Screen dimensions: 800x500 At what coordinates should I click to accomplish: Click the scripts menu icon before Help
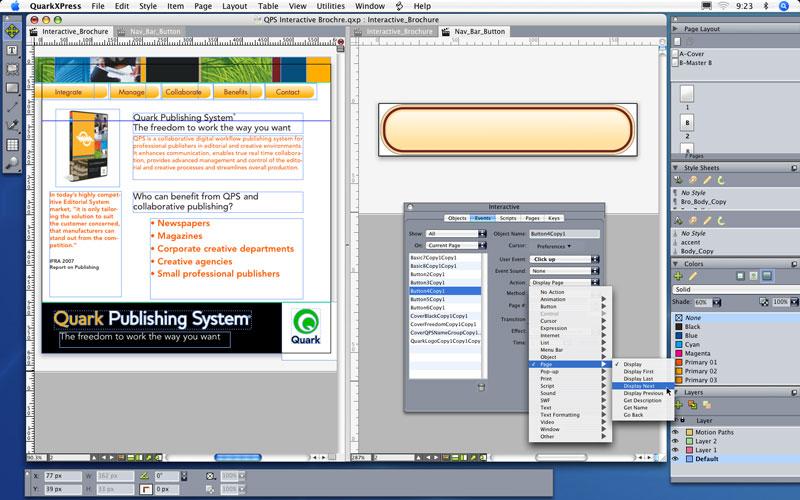point(399,6)
